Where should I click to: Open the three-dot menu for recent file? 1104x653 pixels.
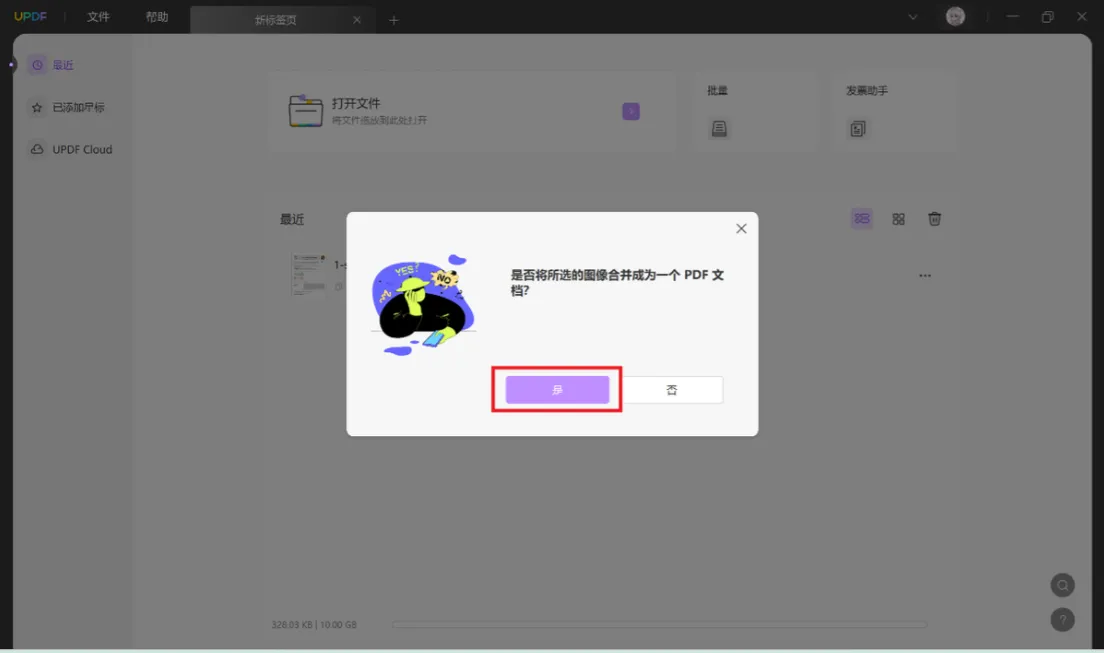925,275
